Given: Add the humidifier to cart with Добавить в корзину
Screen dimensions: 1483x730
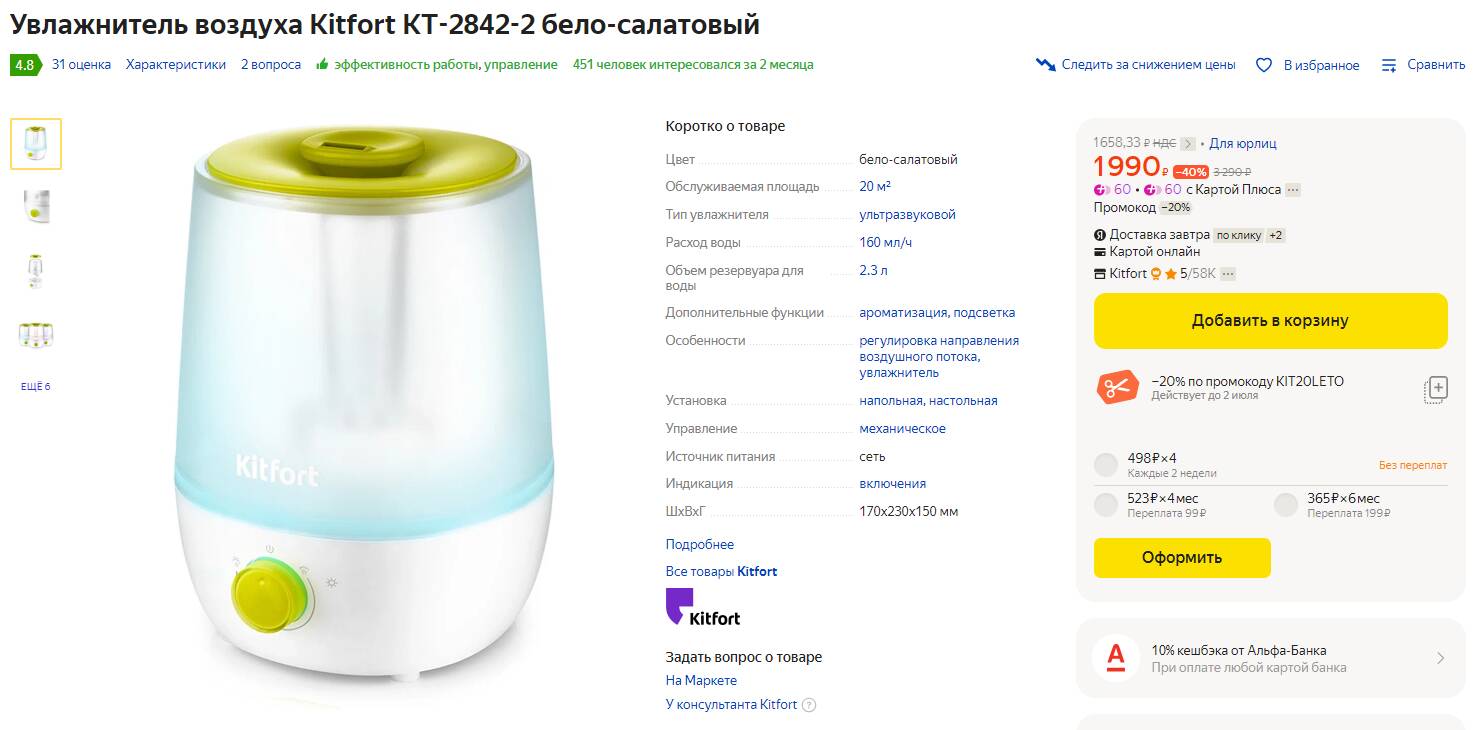Looking at the screenshot, I should [x=1270, y=321].
